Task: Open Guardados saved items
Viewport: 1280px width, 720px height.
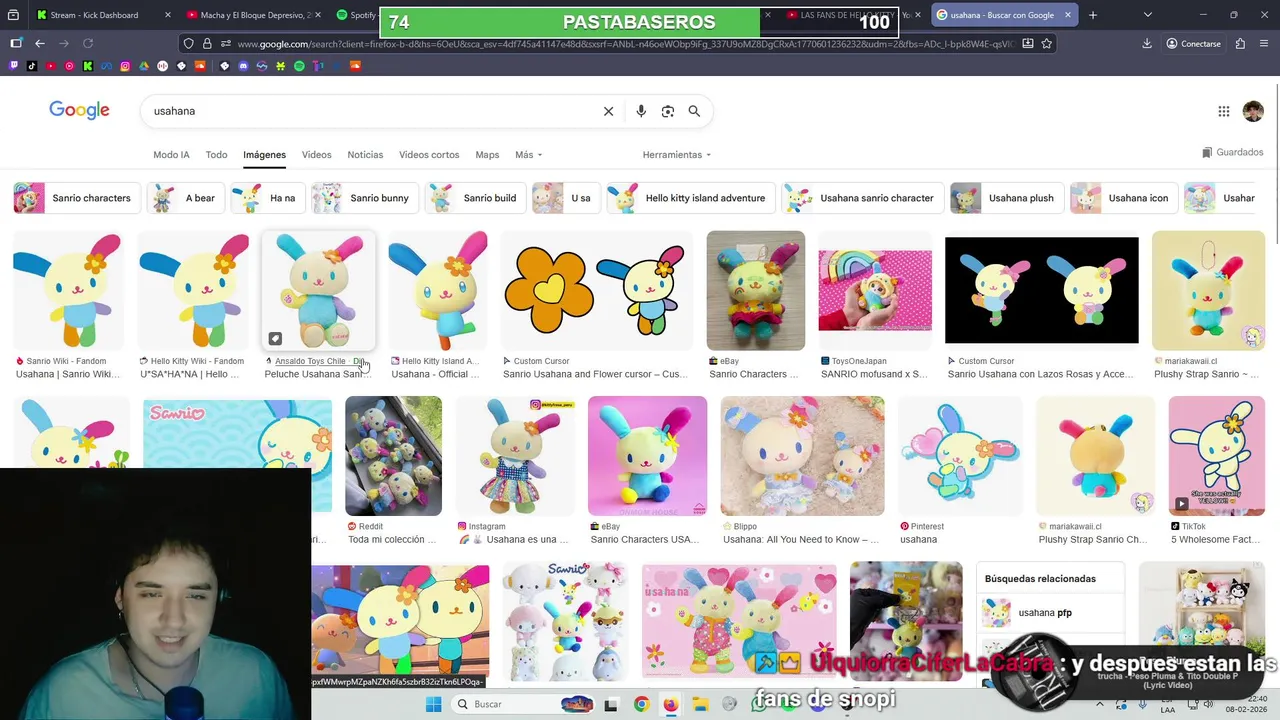Action: coord(1233,152)
